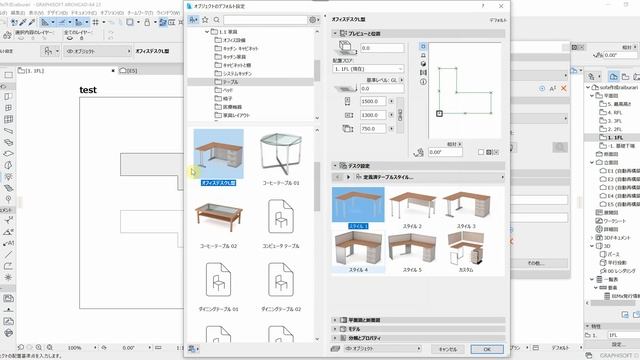Viewport: 640px width, 360px height.
Task: Select the Curtain Wall tool in main toolbox
Action: (x=8, y=119)
